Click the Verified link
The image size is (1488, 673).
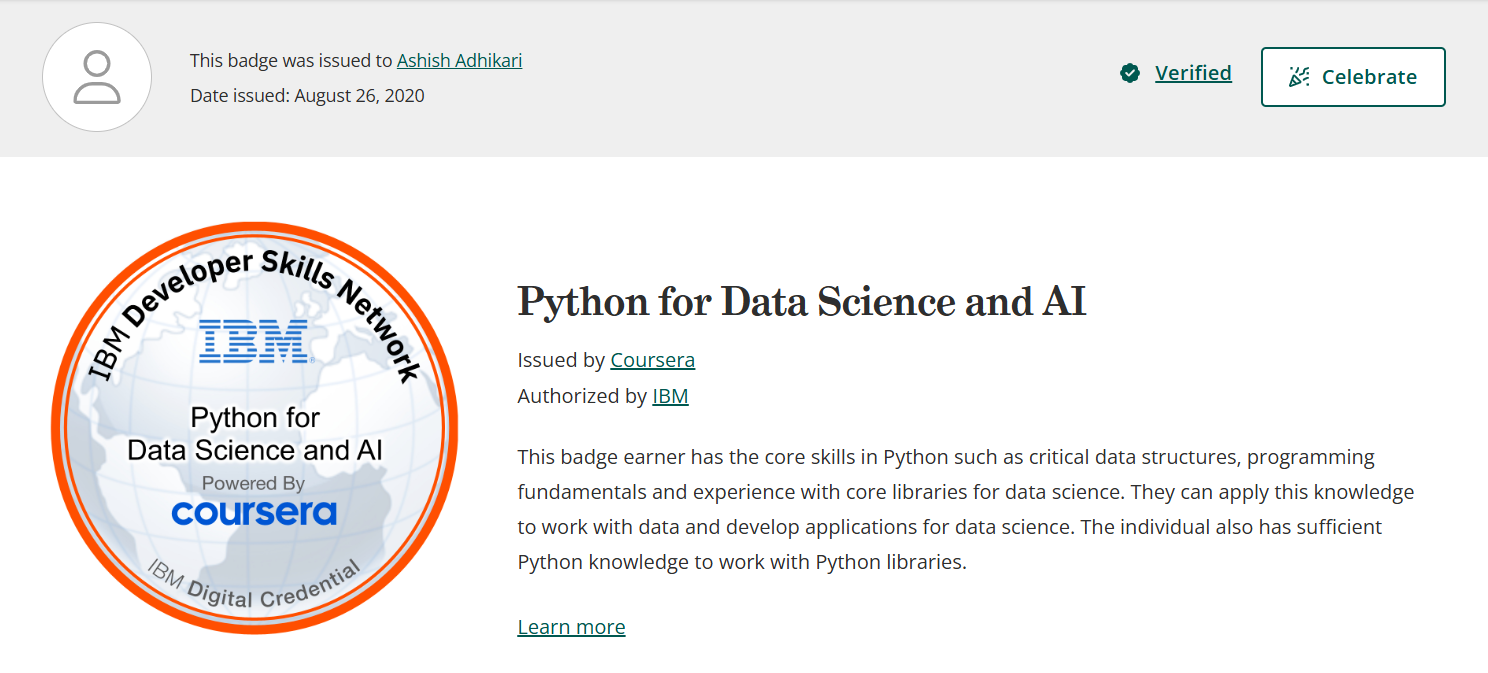pyautogui.click(x=1193, y=73)
